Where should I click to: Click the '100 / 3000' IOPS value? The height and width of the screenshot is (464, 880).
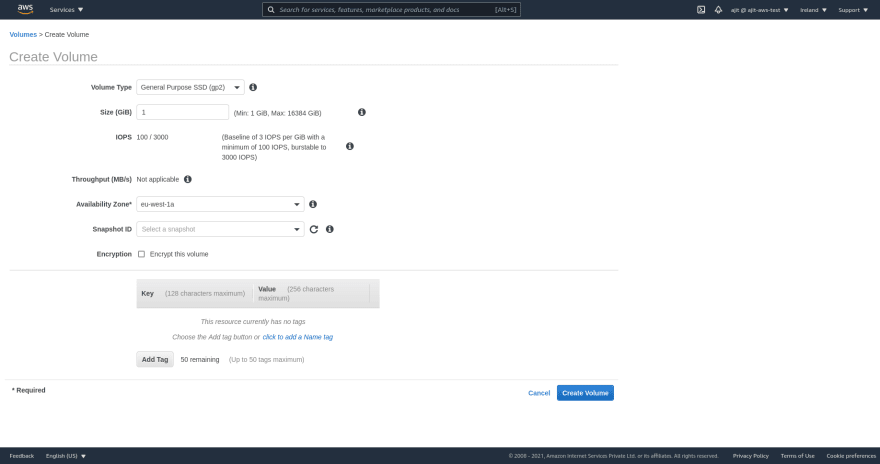pos(152,137)
